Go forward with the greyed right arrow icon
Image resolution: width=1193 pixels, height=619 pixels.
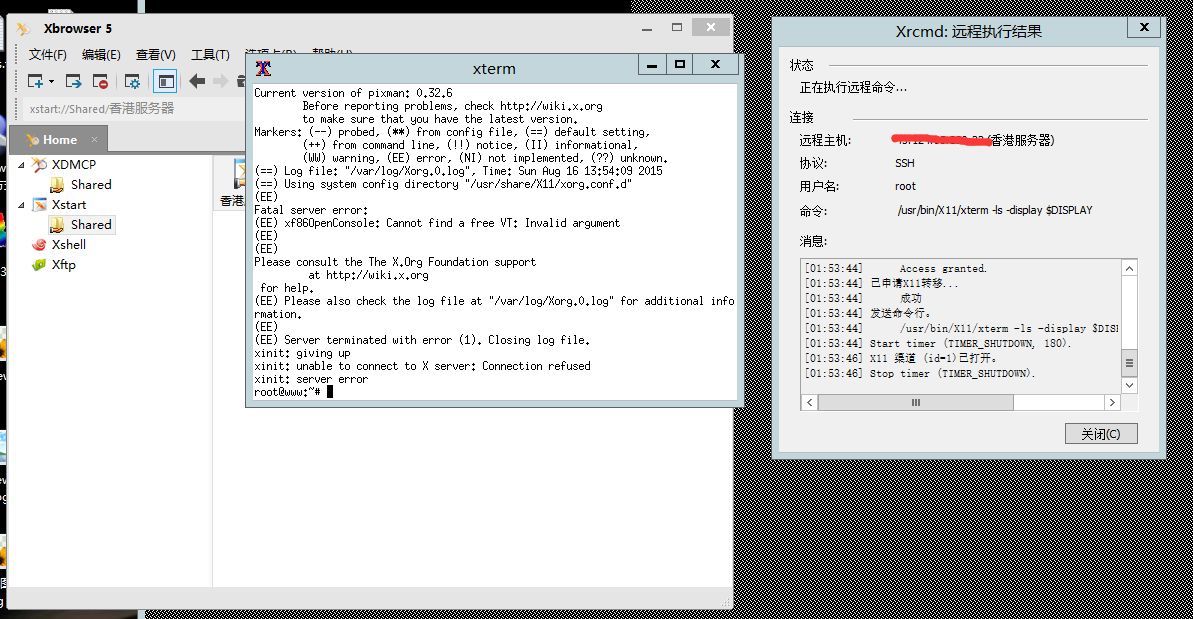click(221, 81)
